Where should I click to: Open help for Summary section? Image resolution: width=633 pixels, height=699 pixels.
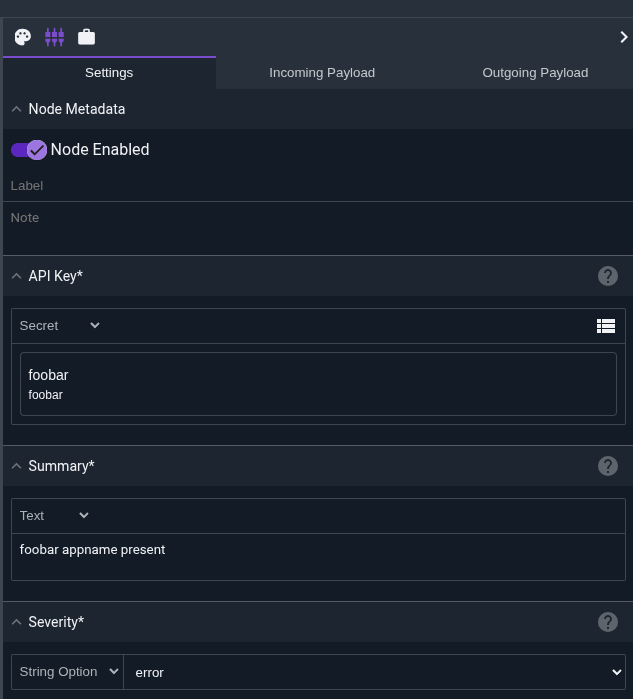(607, 466)
